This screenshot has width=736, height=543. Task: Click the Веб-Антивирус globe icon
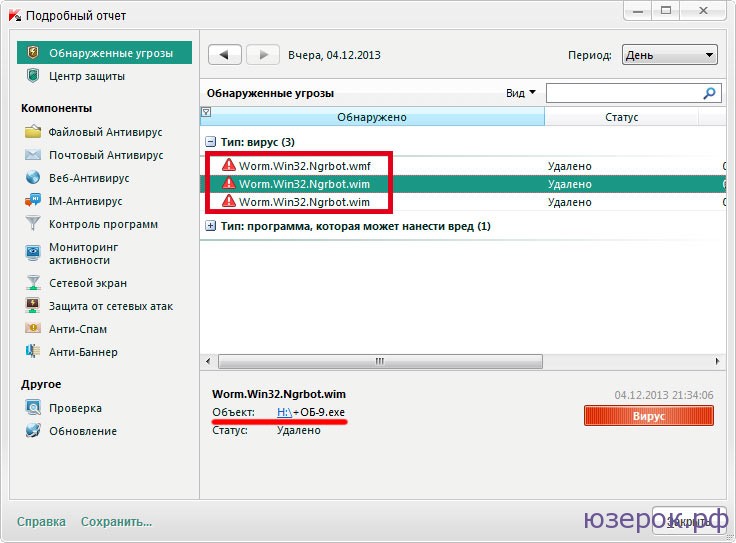coord(33,178)
